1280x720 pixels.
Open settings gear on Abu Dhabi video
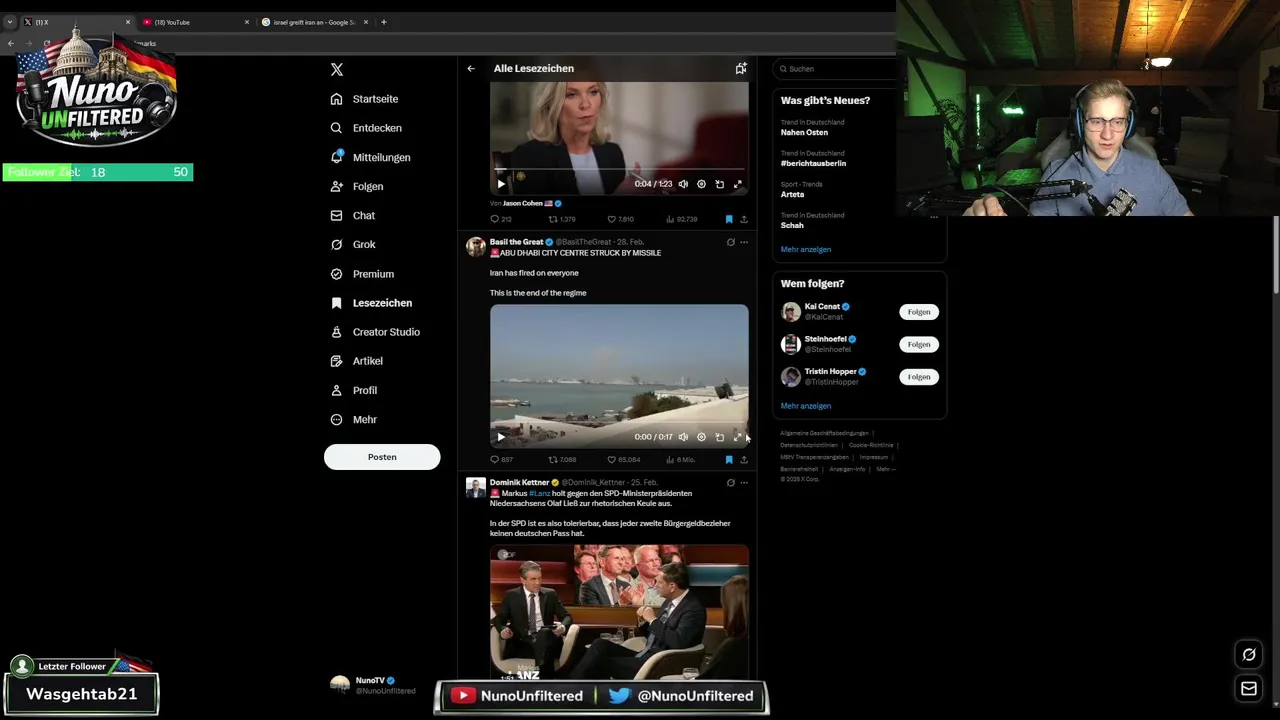701,437
